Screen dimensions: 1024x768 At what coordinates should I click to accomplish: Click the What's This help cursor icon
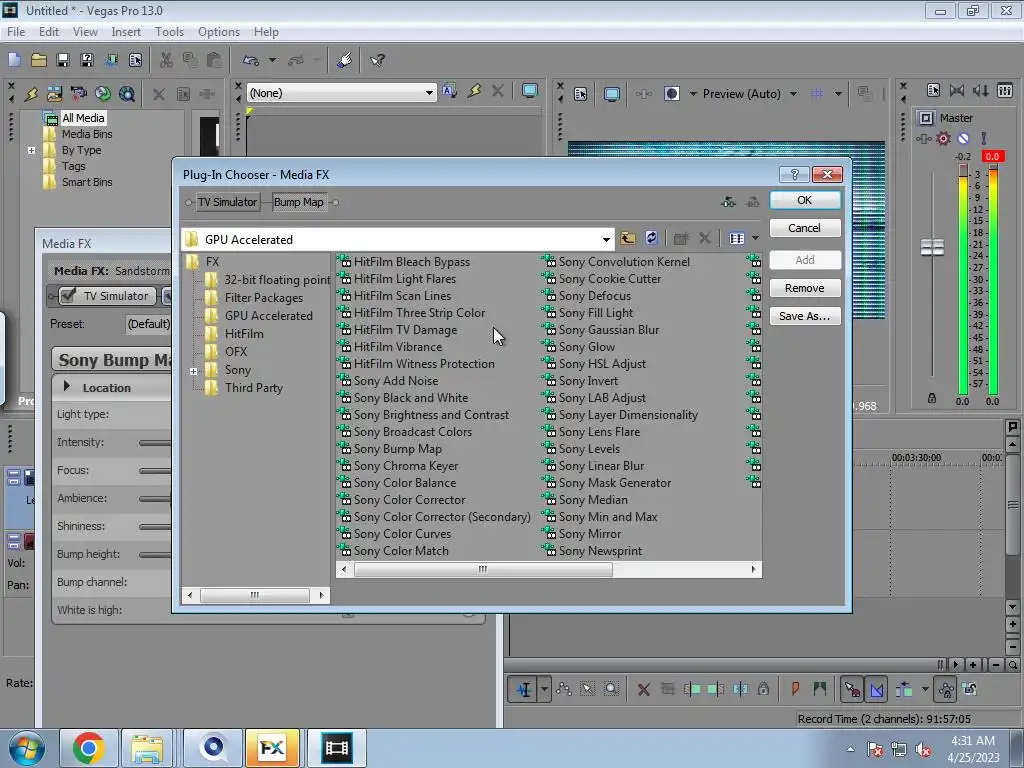tap(377, 60)
